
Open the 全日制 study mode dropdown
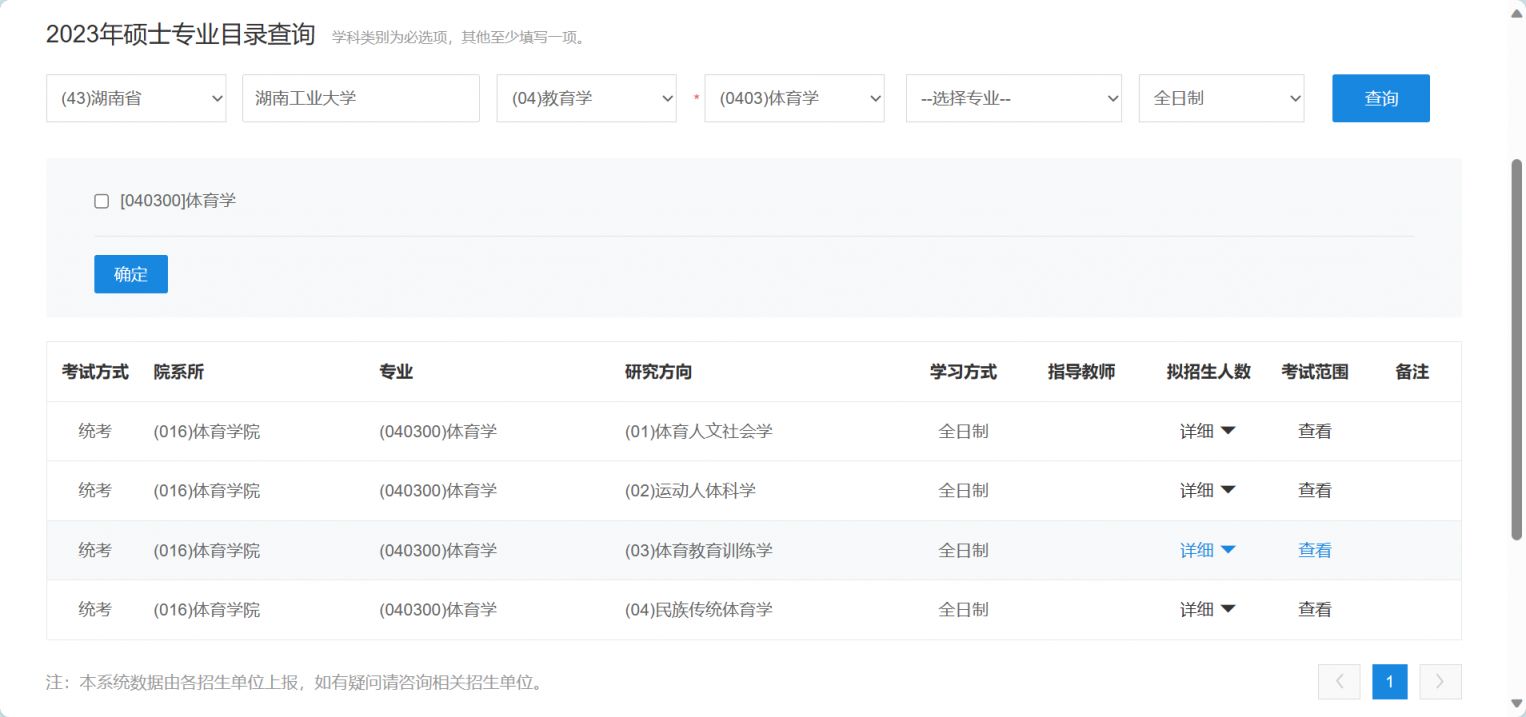[1222, 98]
